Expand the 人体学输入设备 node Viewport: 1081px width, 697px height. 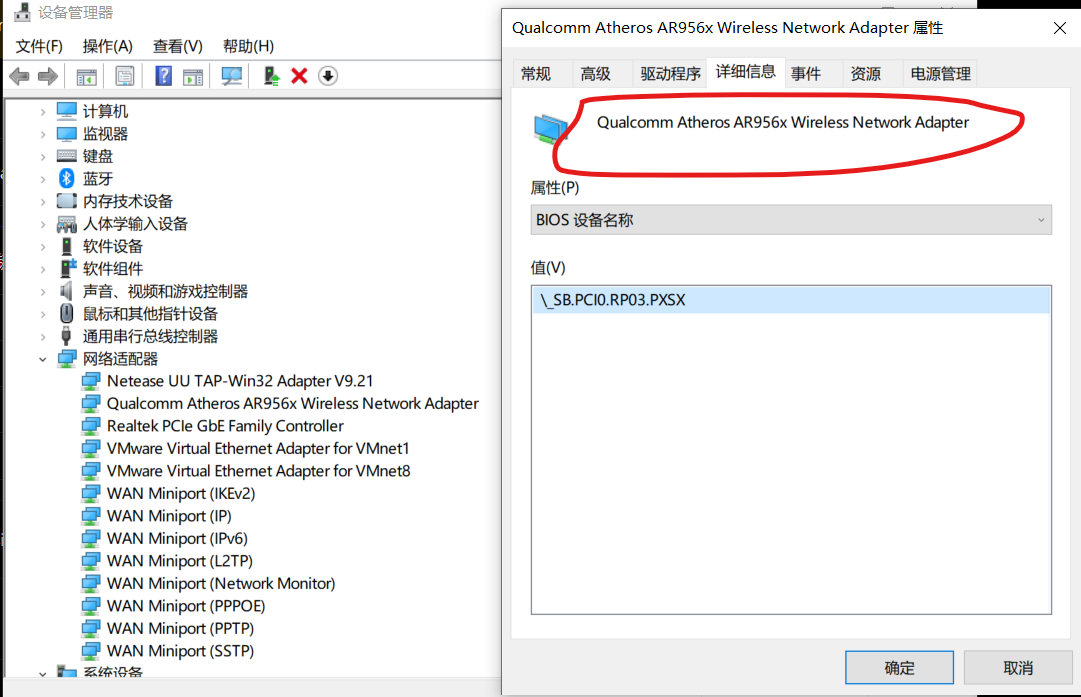click(43, 224)
